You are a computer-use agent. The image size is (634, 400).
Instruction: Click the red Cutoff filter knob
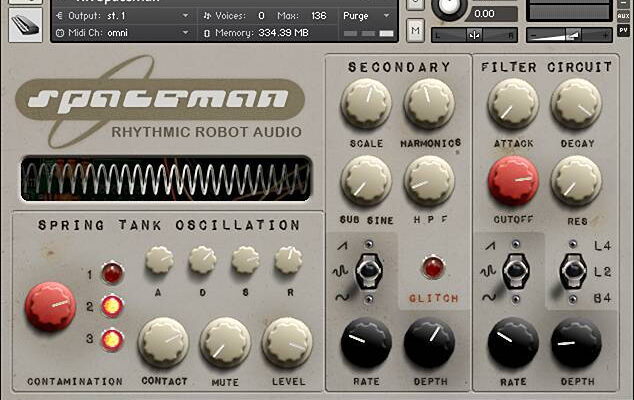[513, 181]
